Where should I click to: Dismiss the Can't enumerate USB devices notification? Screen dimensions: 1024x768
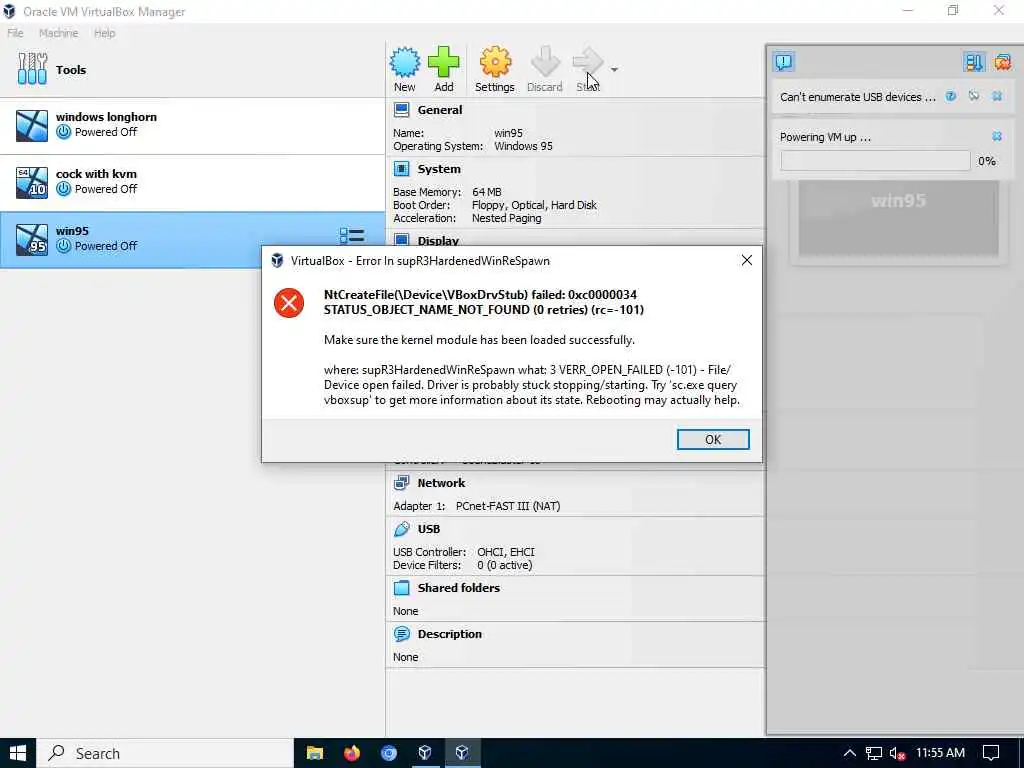point(997,97)
